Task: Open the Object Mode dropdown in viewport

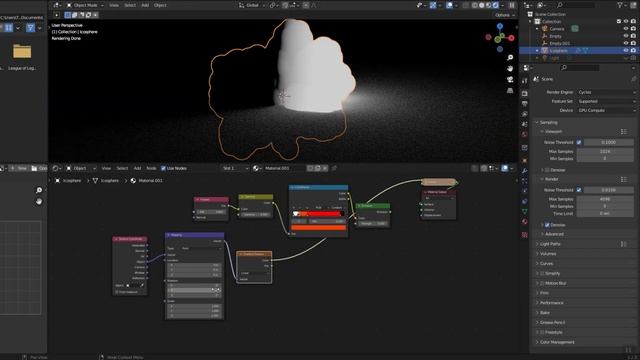Action: coord(85,5)
